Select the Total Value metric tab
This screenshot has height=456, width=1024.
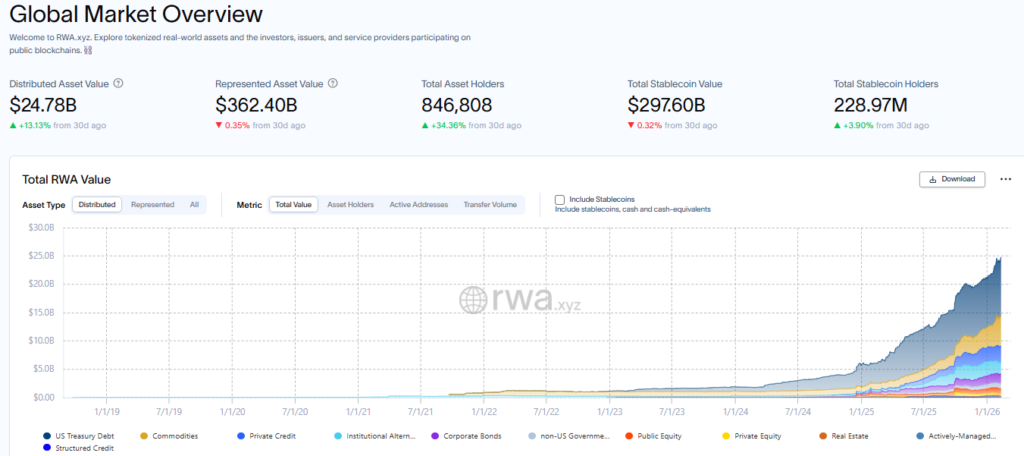pyautogui.click(x=293, y=205)
